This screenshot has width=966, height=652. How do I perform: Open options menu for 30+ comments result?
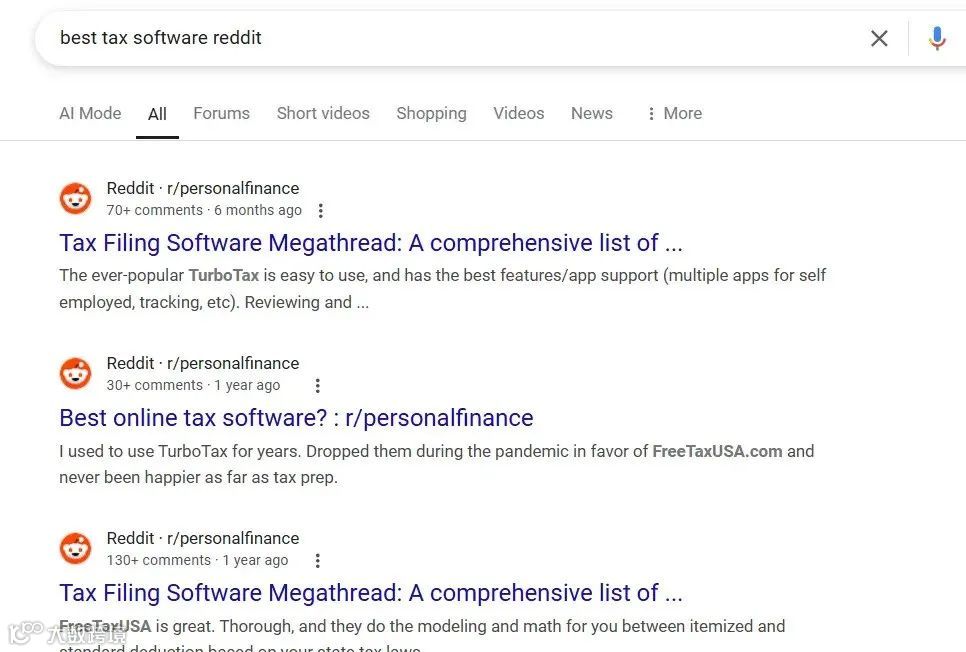(317, 386)
